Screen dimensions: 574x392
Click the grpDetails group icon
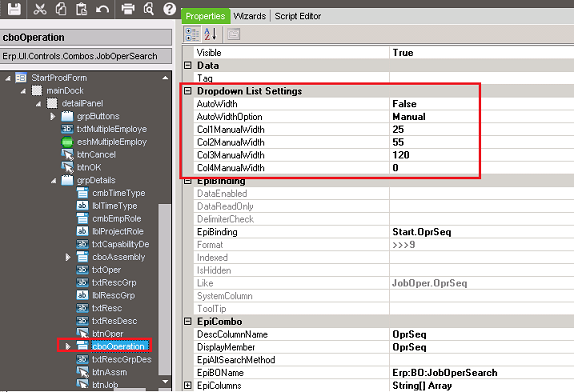point(67,180)
